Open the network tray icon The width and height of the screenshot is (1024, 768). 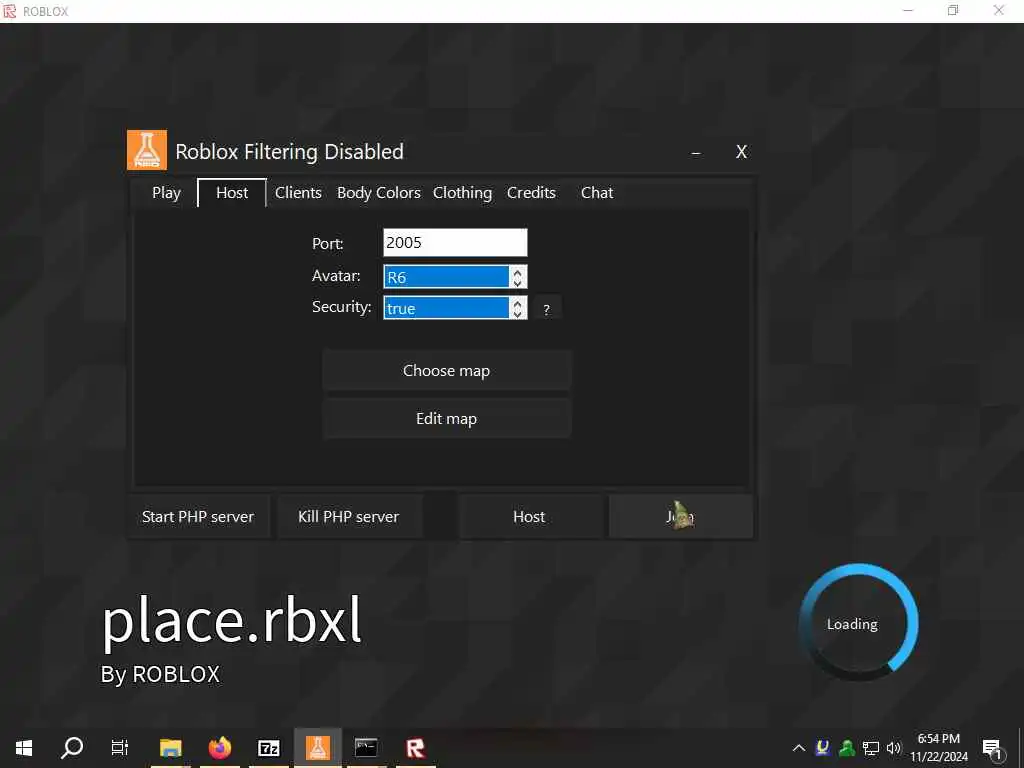[x=871, y=748]
